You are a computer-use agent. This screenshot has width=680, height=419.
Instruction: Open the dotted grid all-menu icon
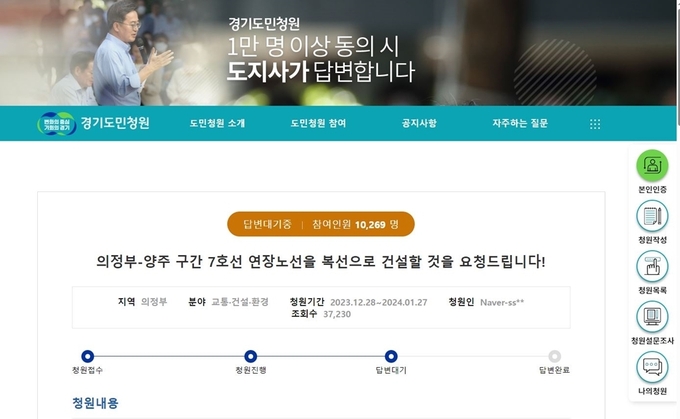point(595,124)
